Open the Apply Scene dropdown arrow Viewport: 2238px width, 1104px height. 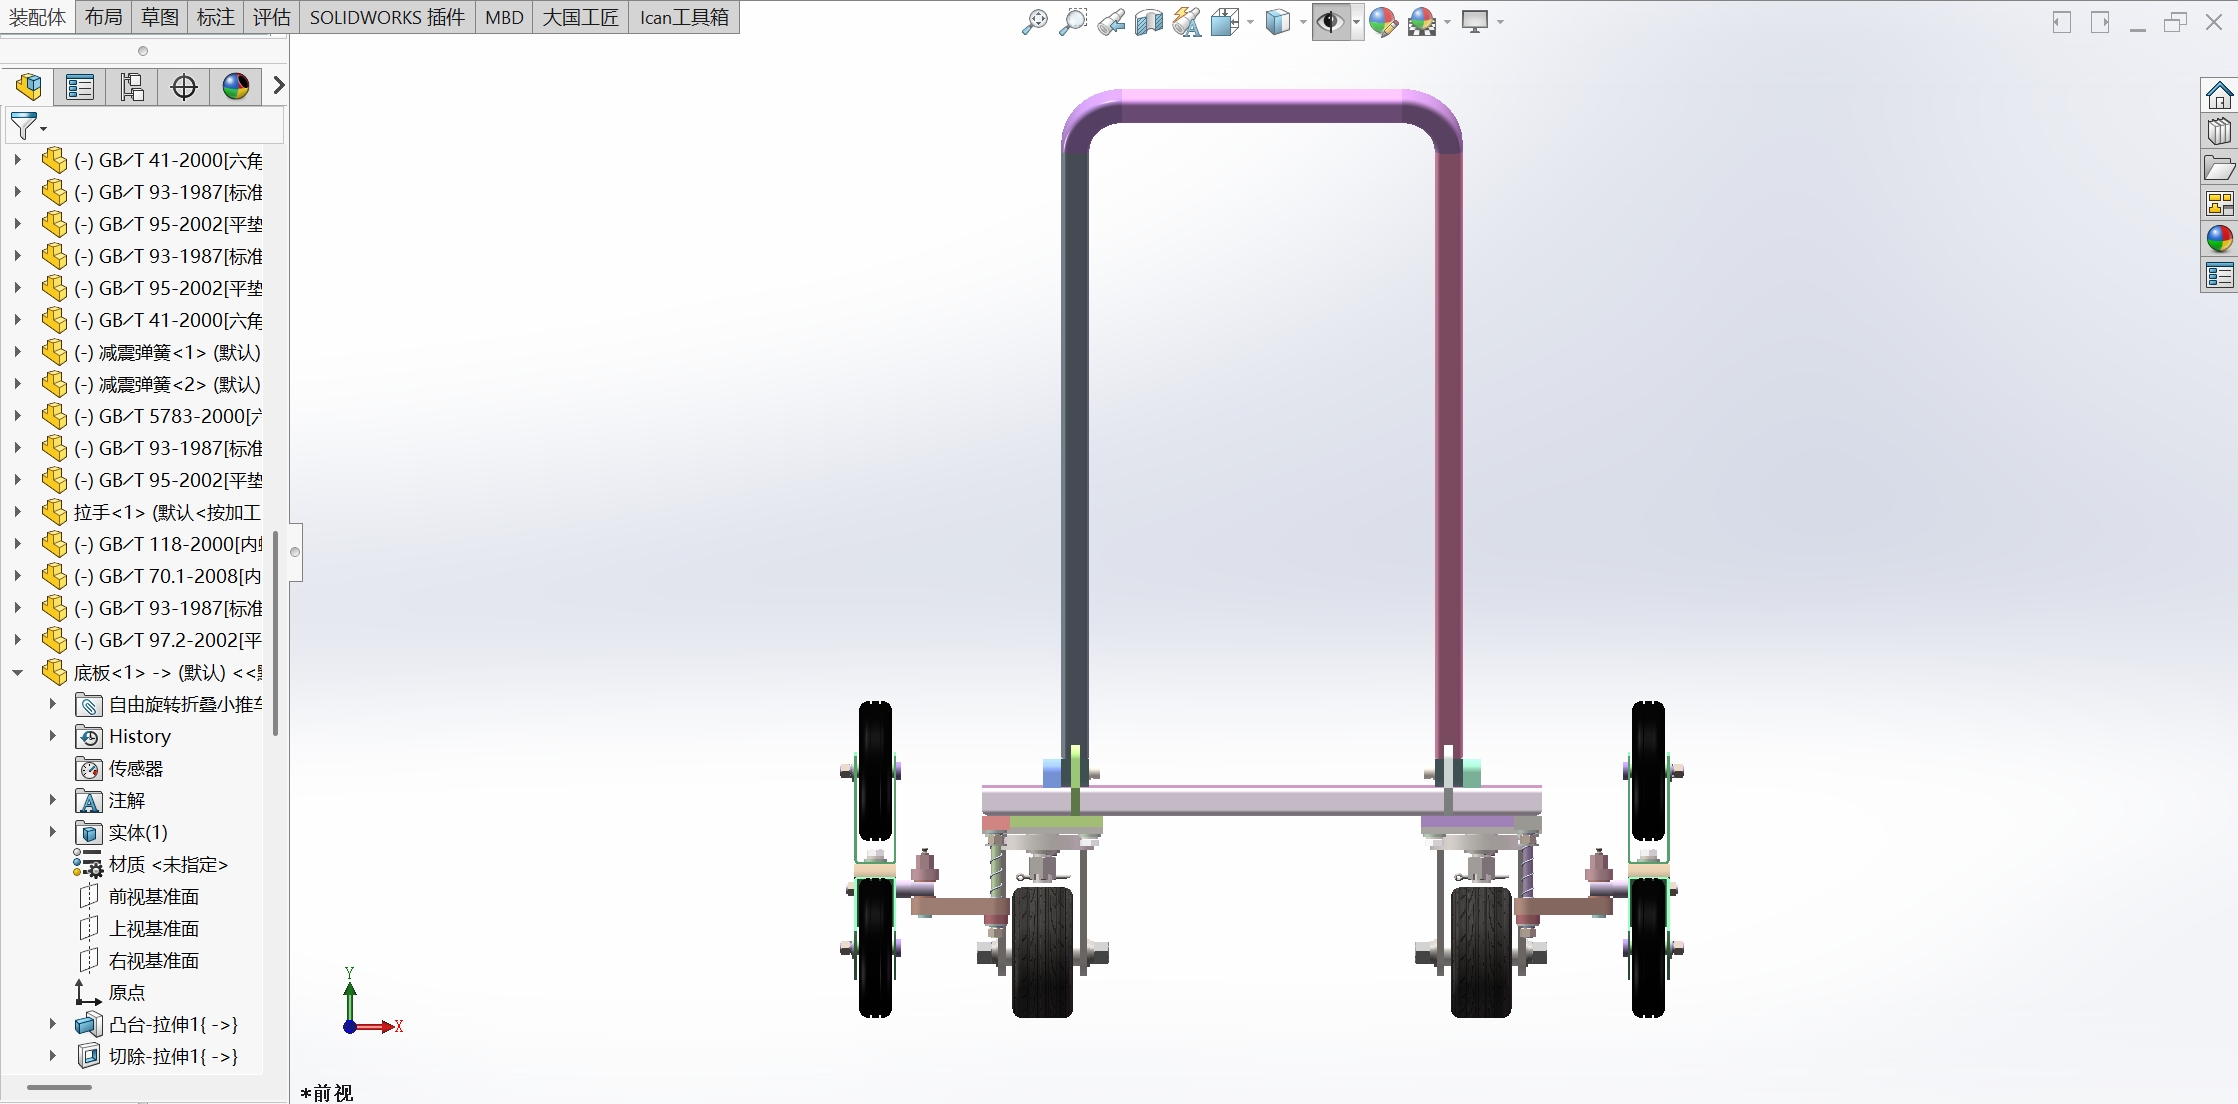[1447, 22]
